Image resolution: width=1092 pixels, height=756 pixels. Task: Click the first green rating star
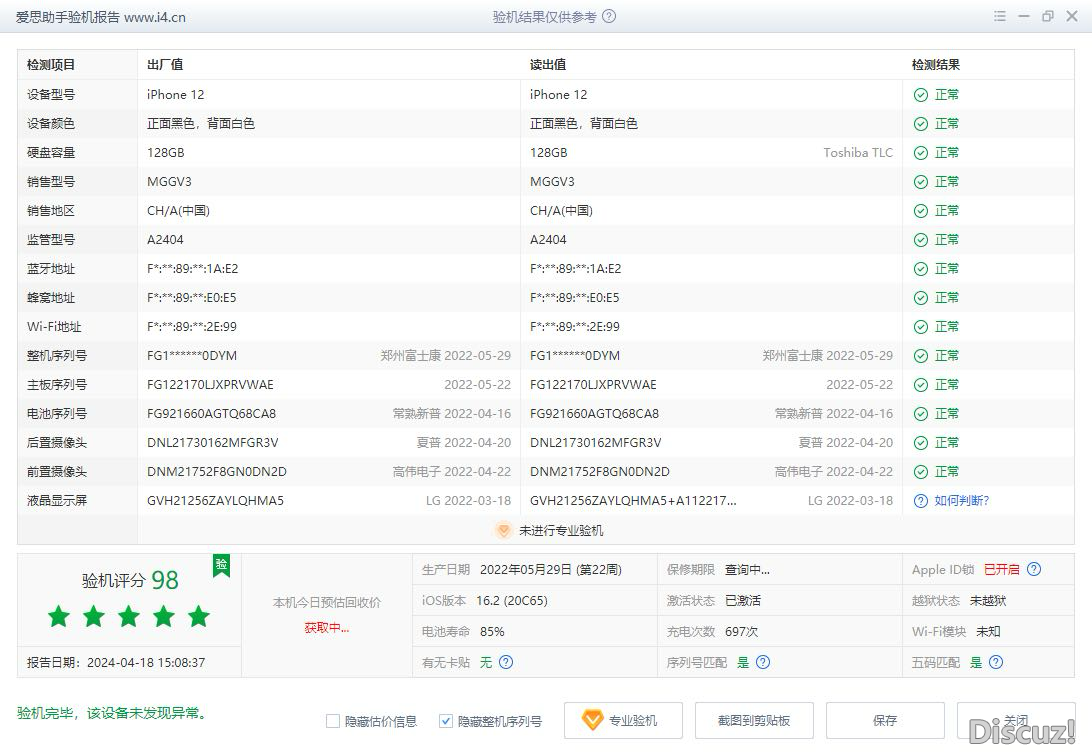click(x=59, y=616)
